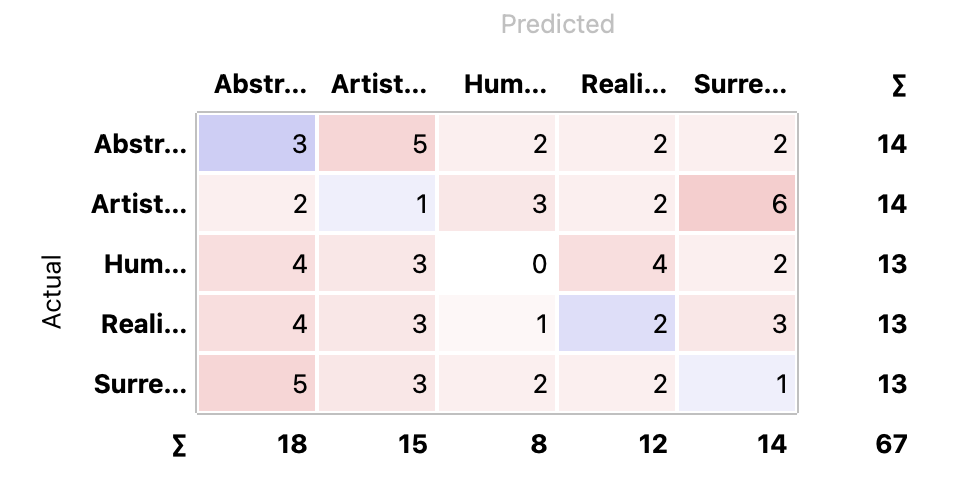Select actual Surre predicted Surre cell 1
The image size is (964, 488).
coord(737,383)
